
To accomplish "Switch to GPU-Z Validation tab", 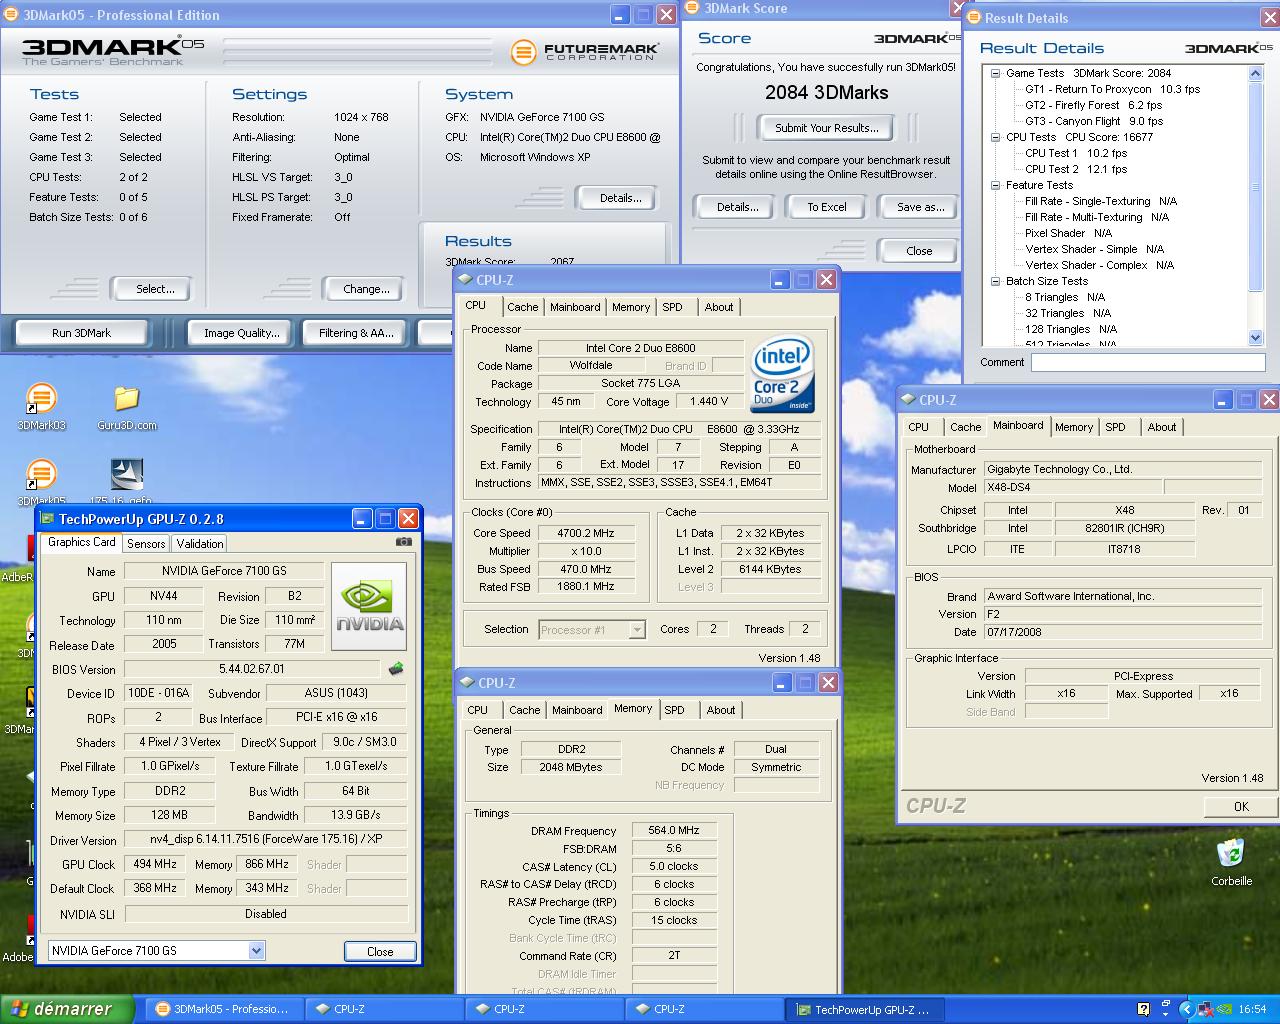I will 200,544.
